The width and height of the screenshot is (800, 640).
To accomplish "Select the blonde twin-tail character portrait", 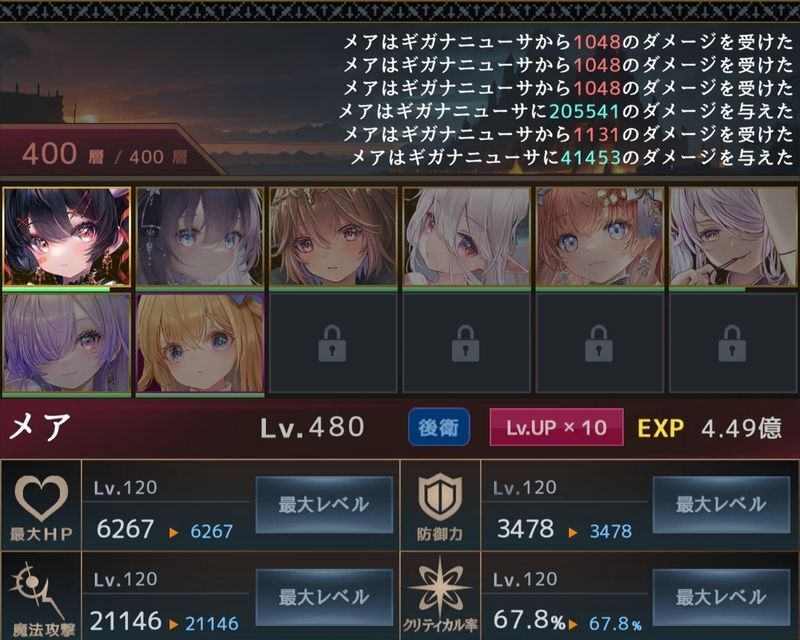I will pyautogui.click(x=200, y=343).
